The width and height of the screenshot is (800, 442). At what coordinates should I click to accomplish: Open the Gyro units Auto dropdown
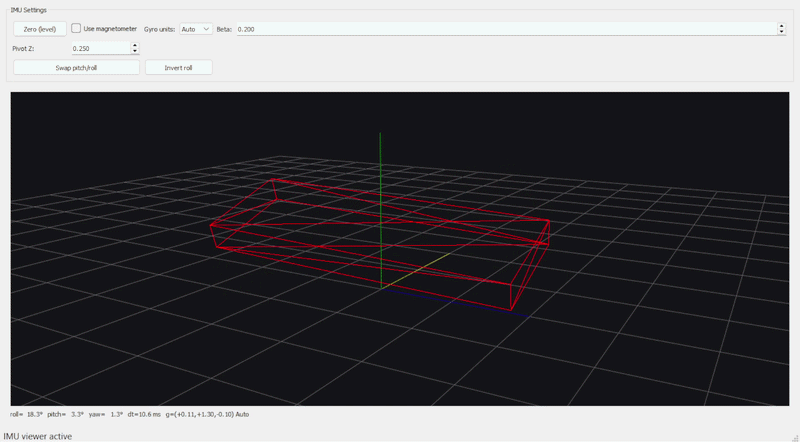coord(196,29)
